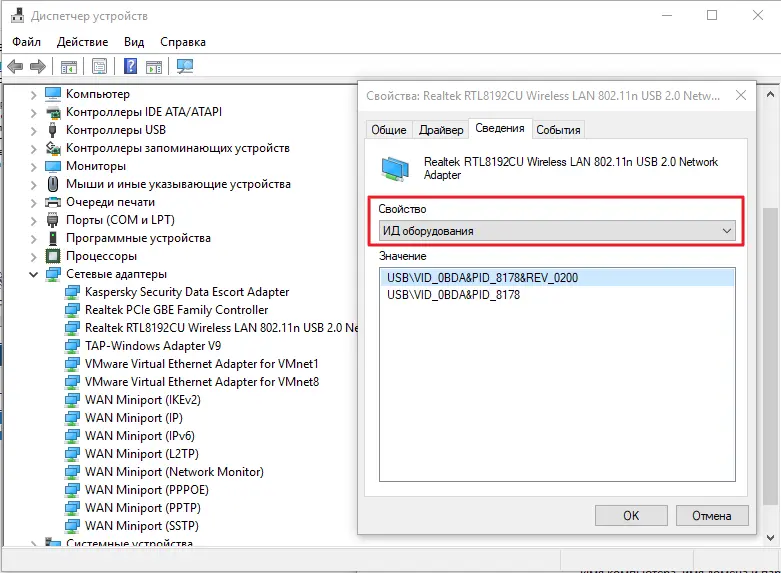Select VMware Virtual Ethernet Adapter for VMnet8
This screenshot has height=573, width=781.
[202, 382]
